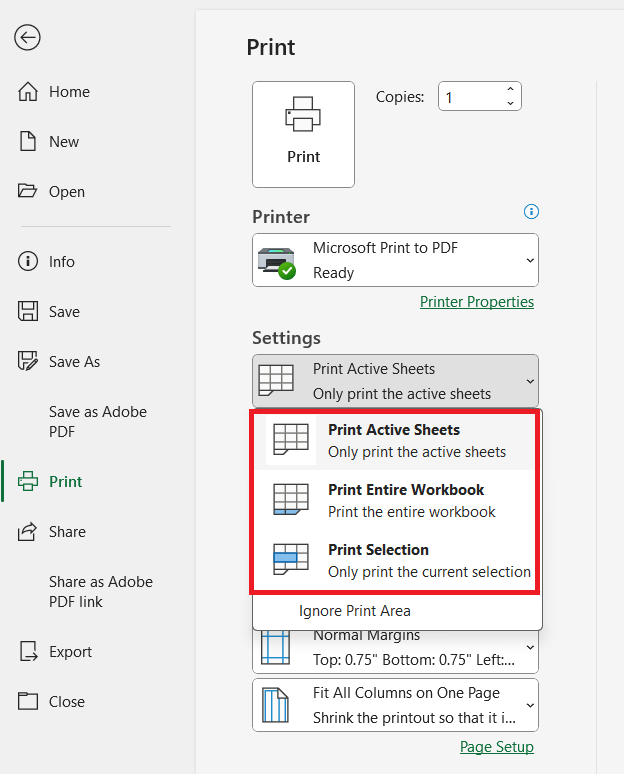Click the Open folder icon in sidebar

point(28,191)
